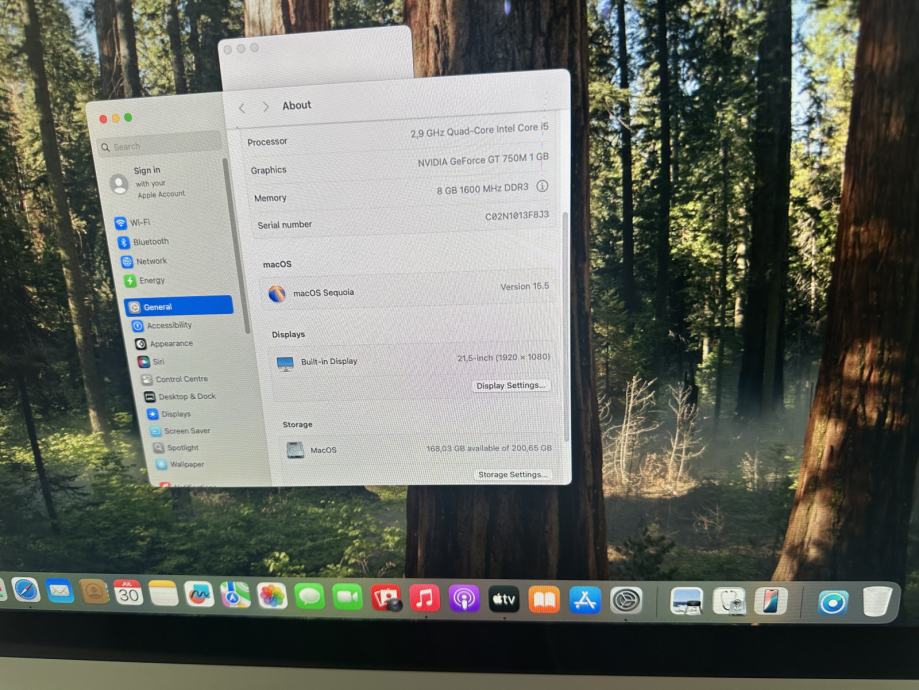Open the Books app in the Dock
The image size is (919, 690).
click(544, 600)
